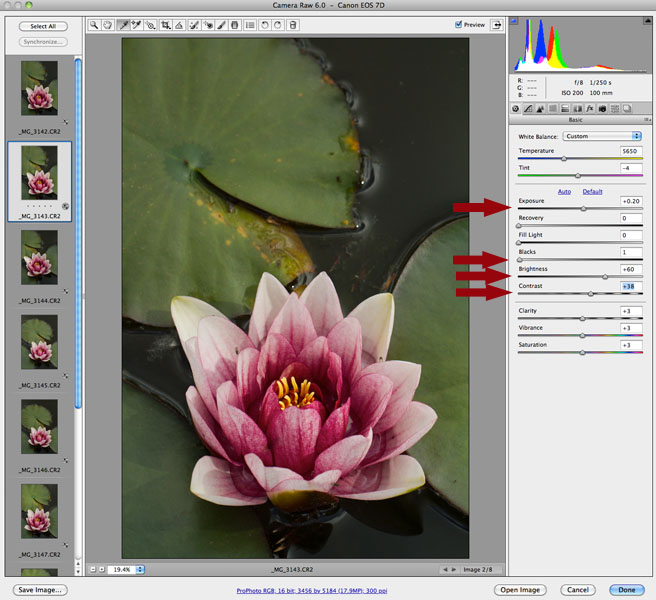Click the Brightness slider handle
The image size is (656, 600).
pyautogui.click(x=605, y=277)
